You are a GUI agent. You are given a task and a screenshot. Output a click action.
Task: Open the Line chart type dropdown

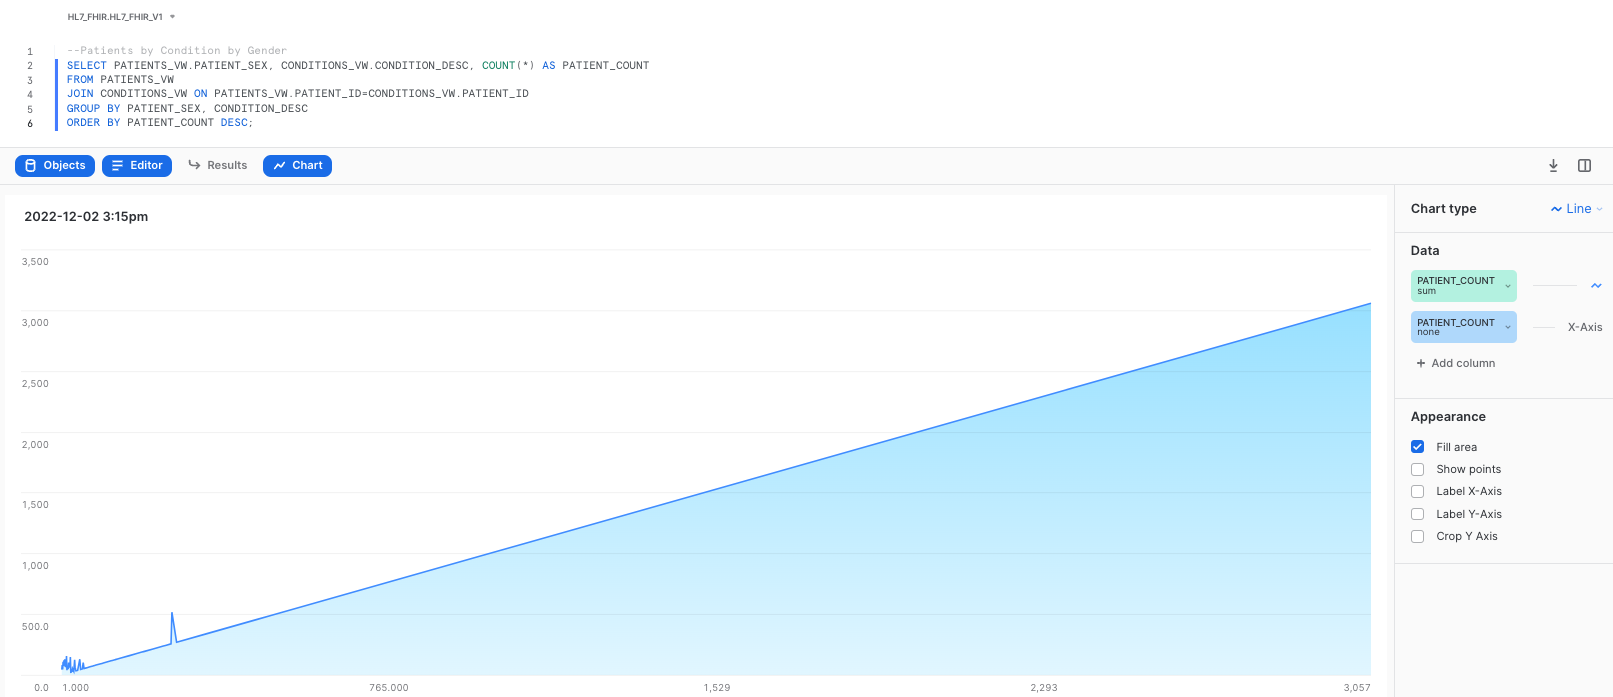tap(1576, 209)
